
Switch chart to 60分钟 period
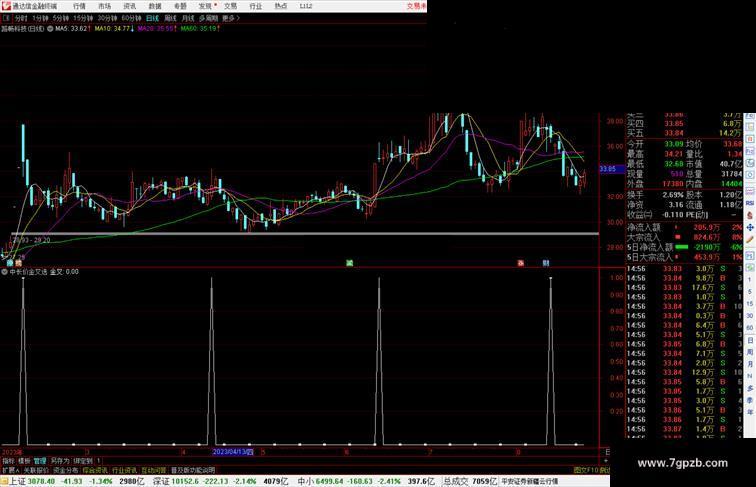(x=131, y=18)
